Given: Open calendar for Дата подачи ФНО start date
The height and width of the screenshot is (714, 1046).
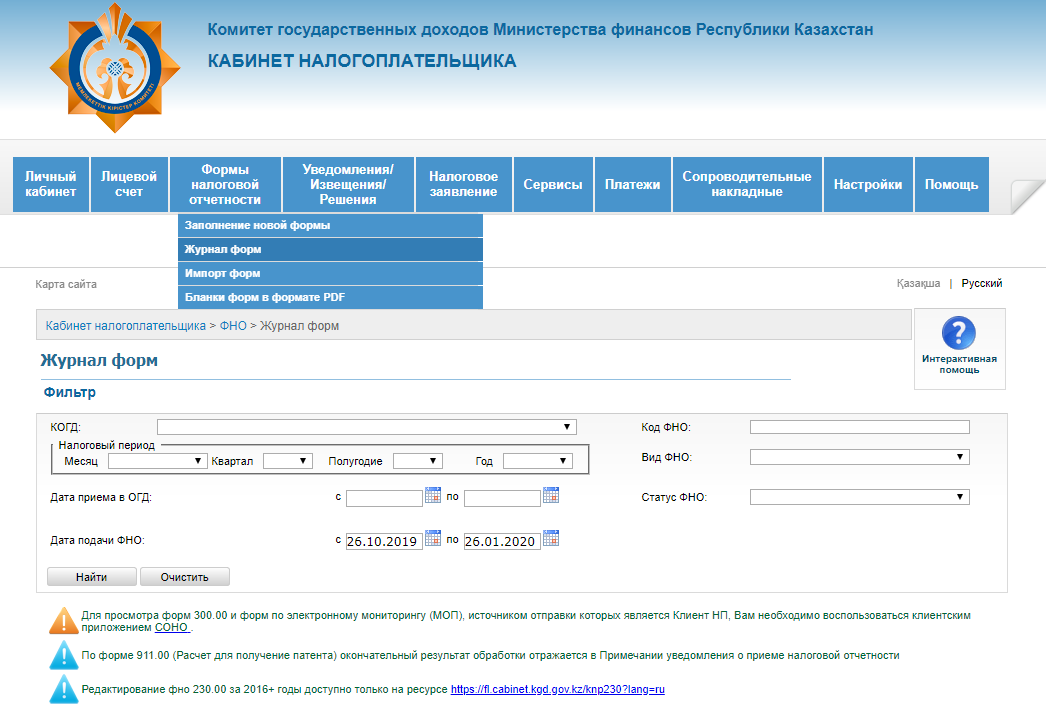Looking at the screenshot, I should click(433, 539).
